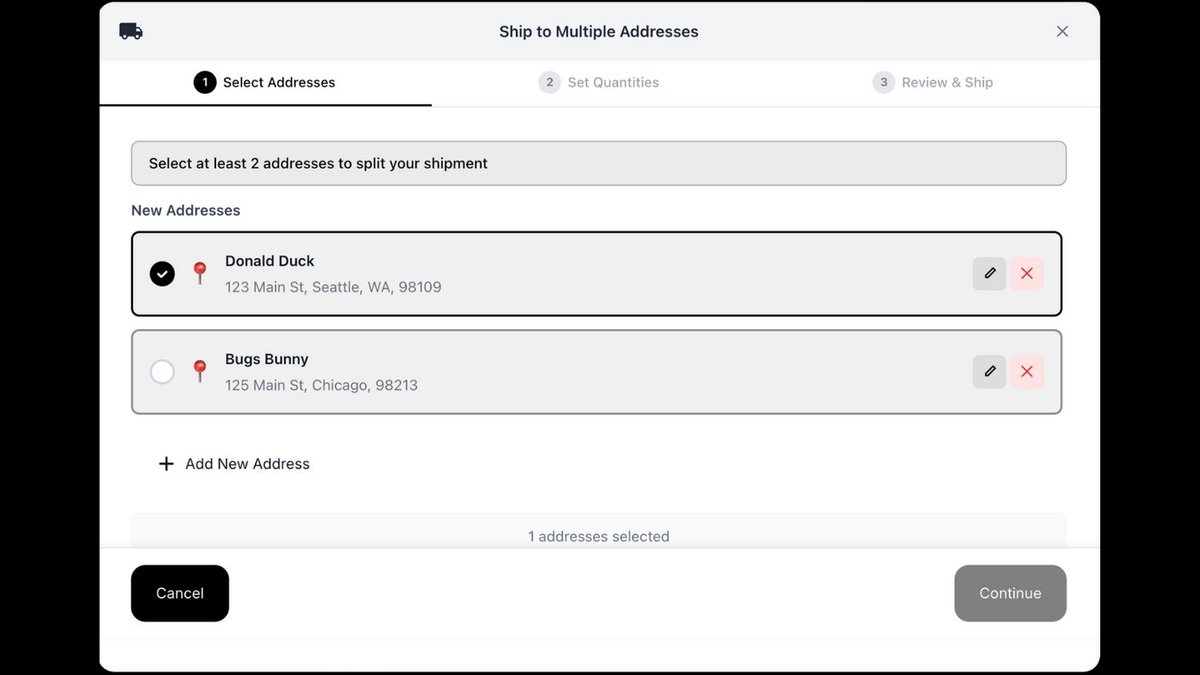Viewport: 1200px width, 675px height.
Task: Click the 1 addresses selected status text
Action: (x=599, y=536)
